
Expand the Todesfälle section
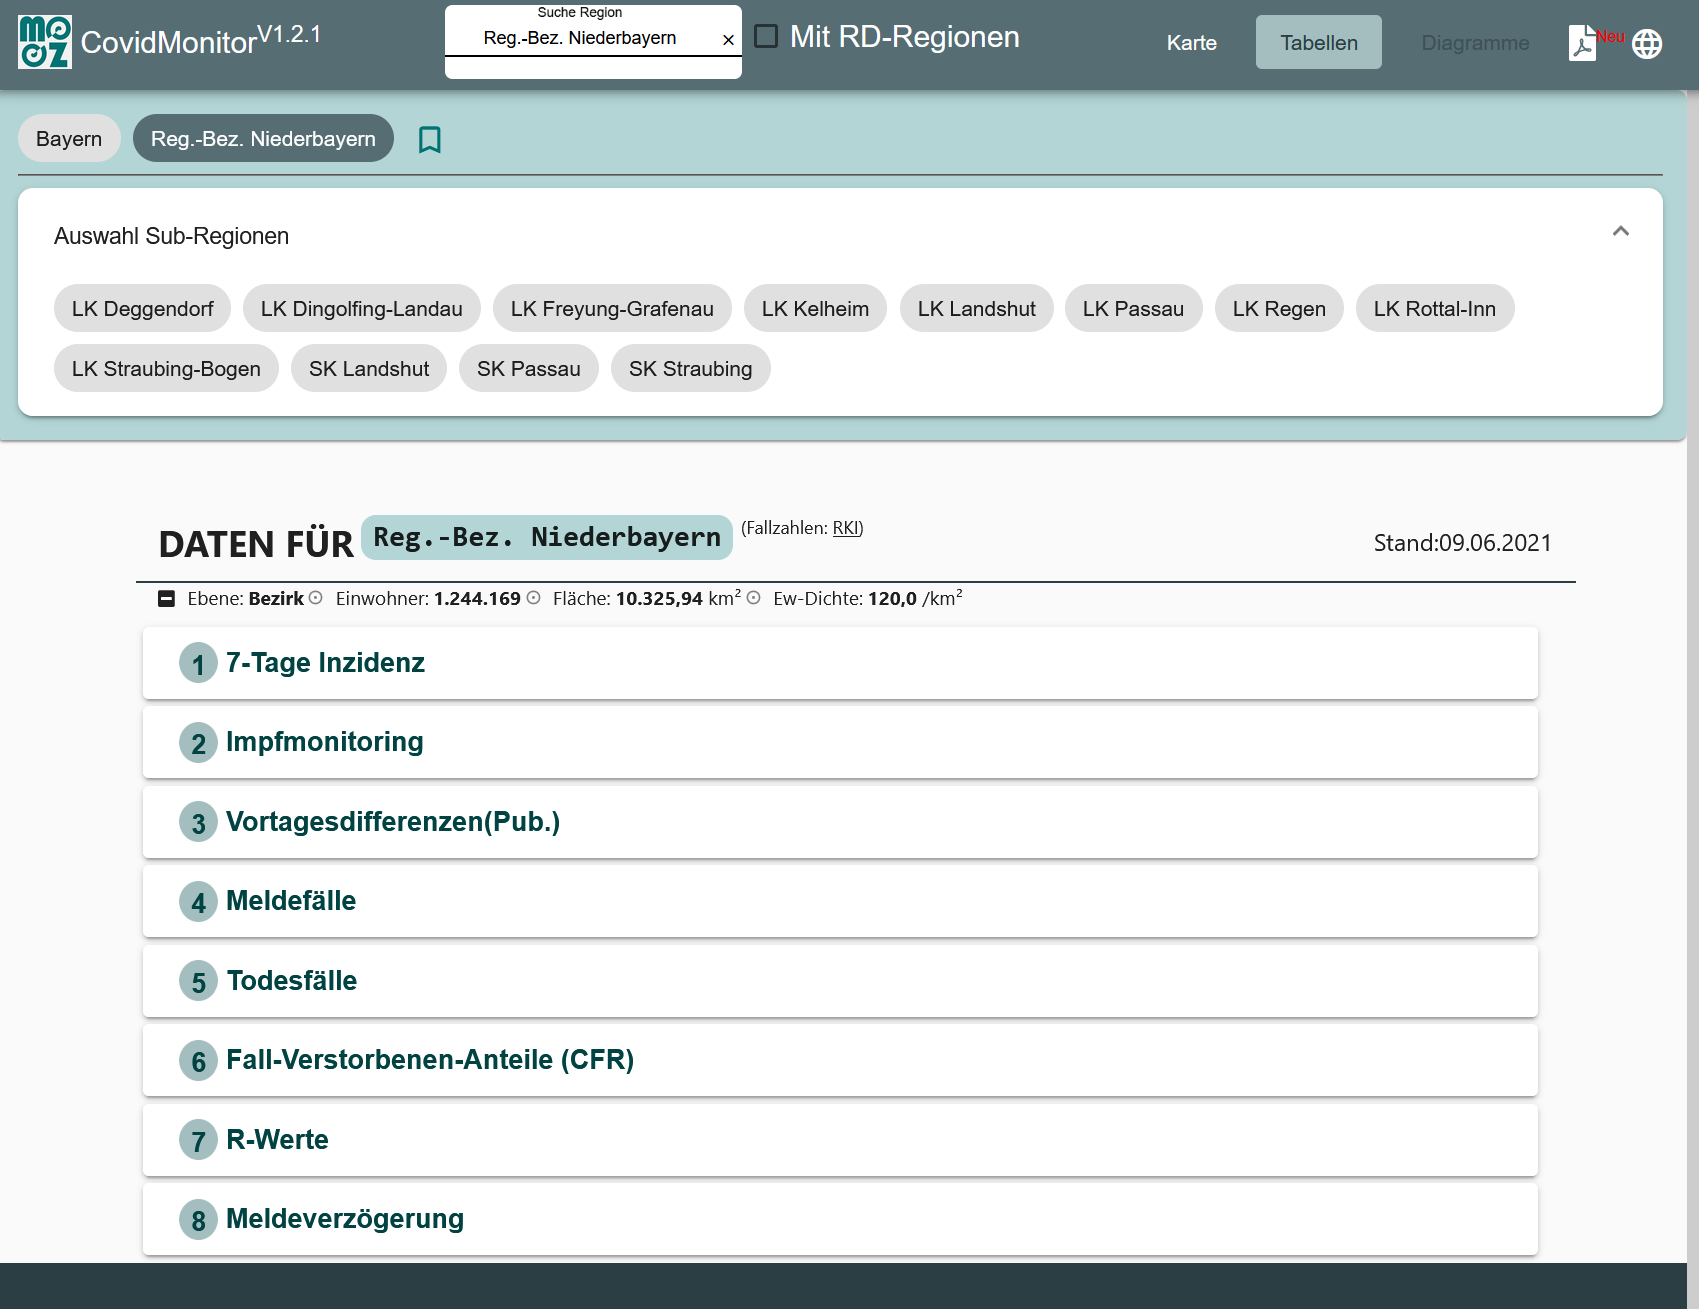[x=840, y=981]
